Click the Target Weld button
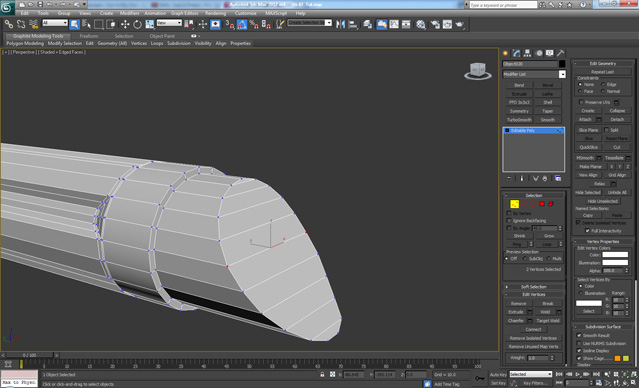Screen dimensions: 639x388 548,321
